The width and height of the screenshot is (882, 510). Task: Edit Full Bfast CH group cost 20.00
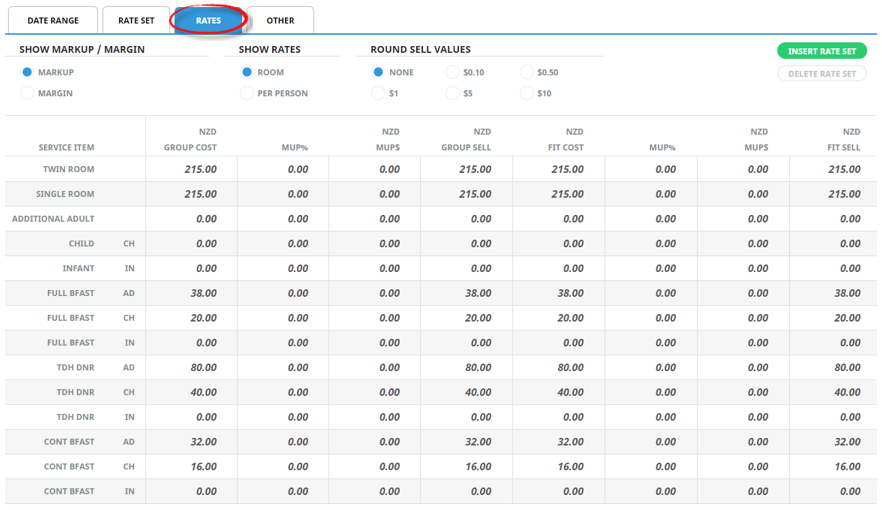(191, 318)
